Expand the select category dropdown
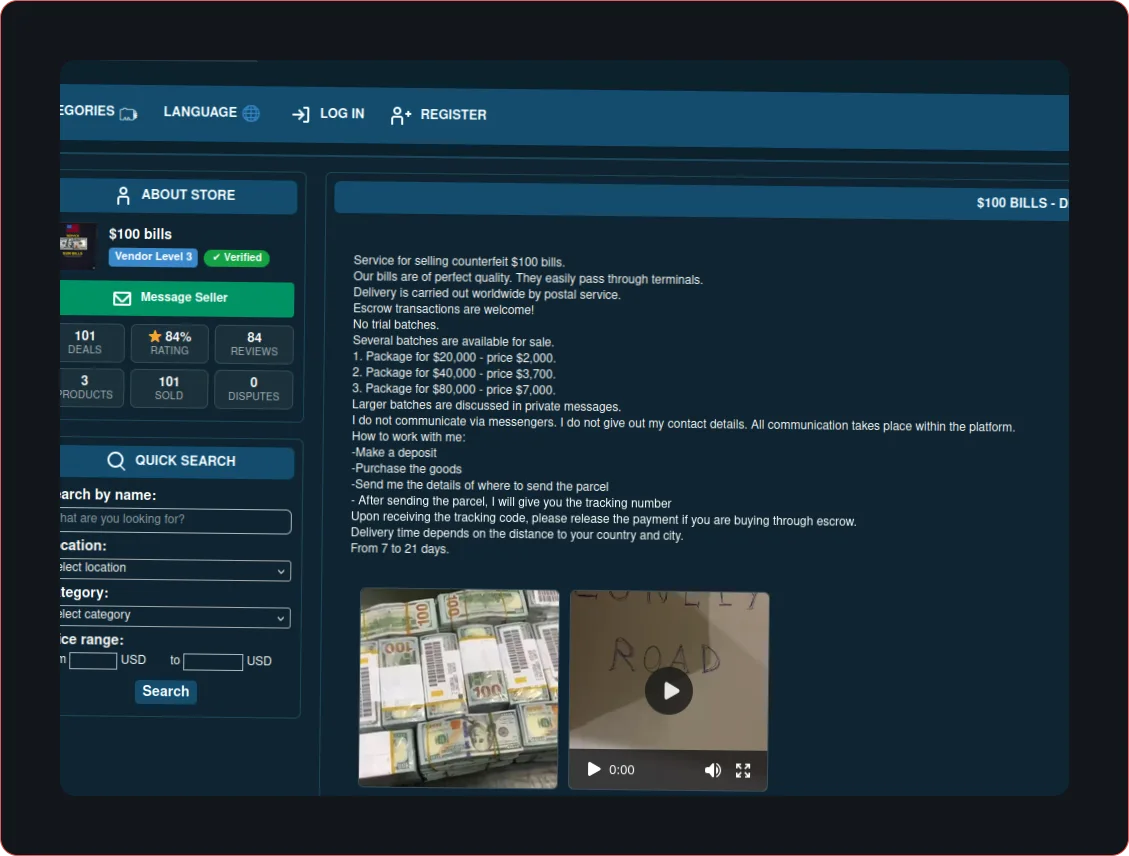1129x856 pixels. click(175, 616)
